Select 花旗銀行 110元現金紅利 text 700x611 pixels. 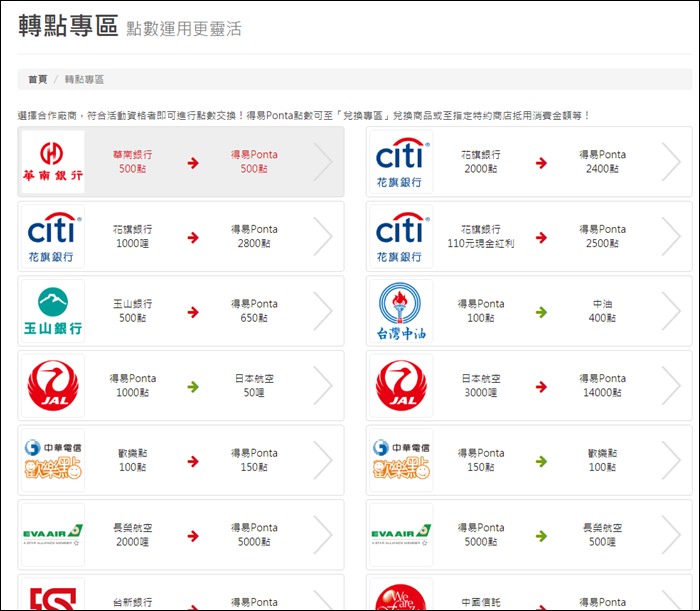[x=481, y=236]
